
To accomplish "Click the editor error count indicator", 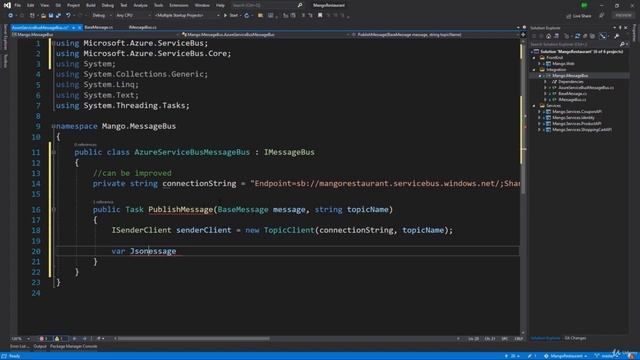I will pos(43,338).
